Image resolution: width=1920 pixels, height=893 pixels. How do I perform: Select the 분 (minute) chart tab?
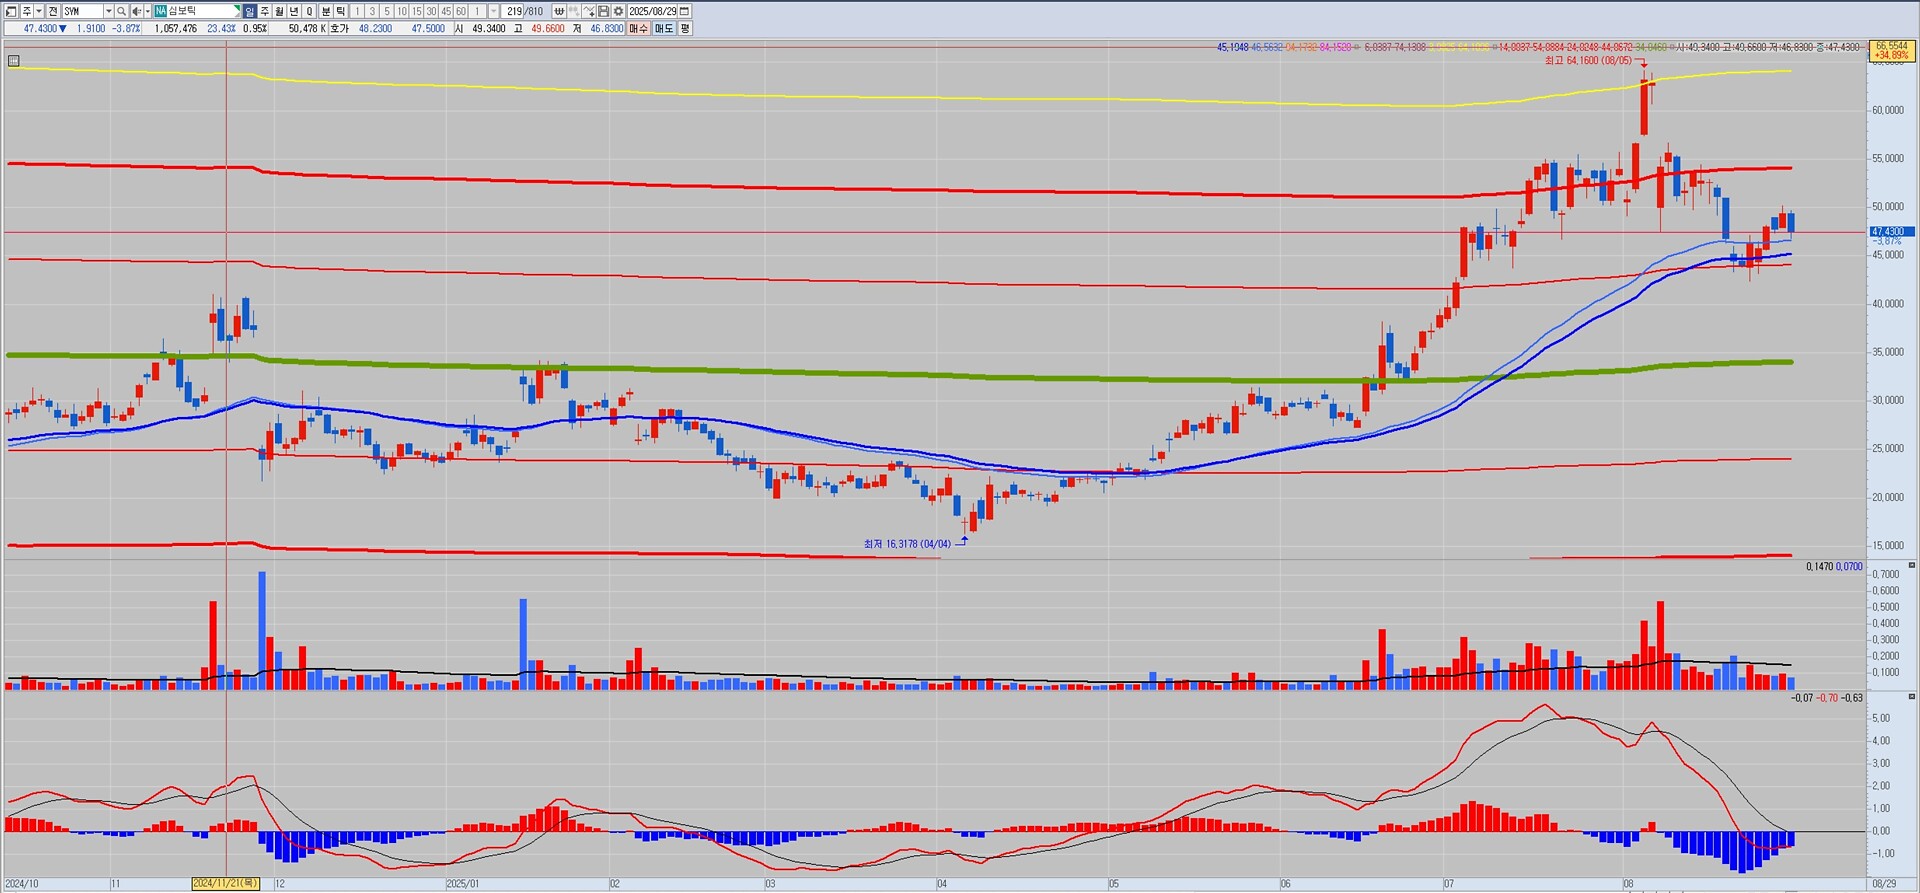[x=326, y=11]
